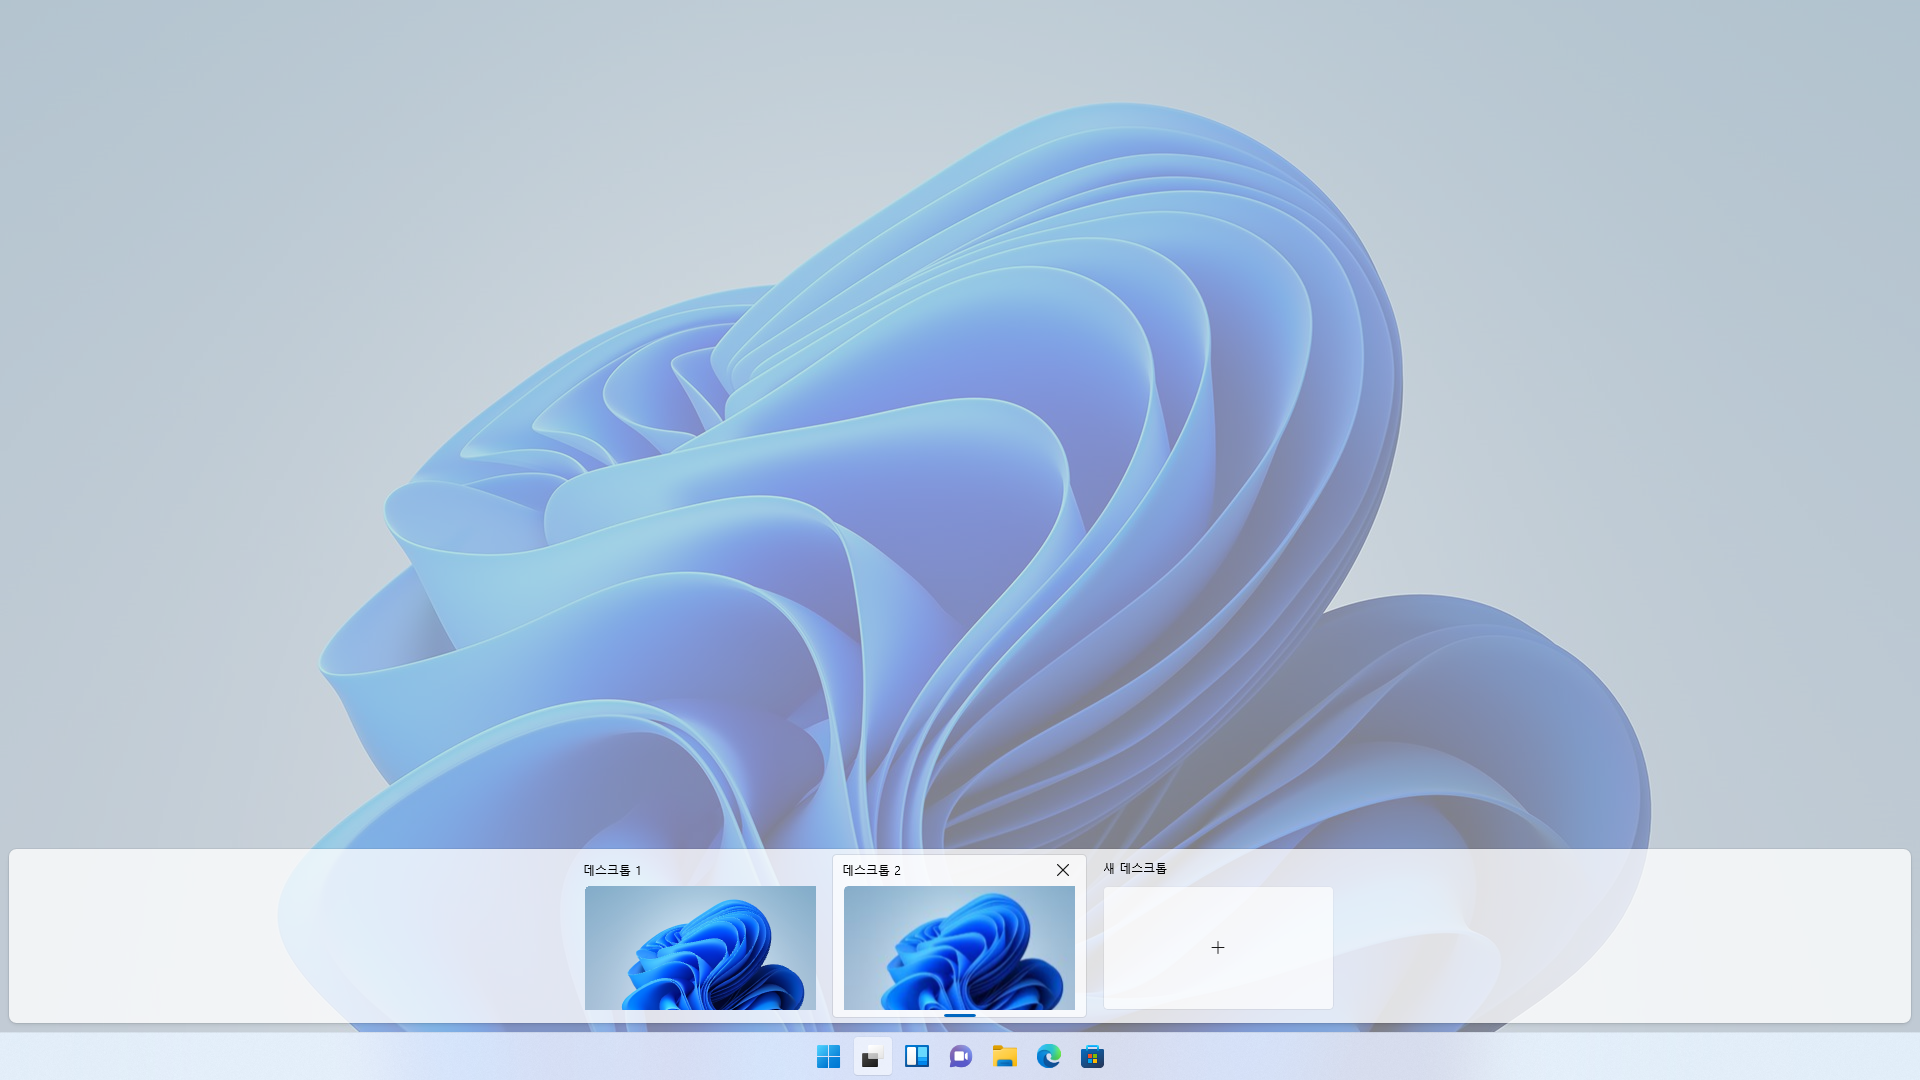
Task: Click empty taskbar area left of Start
Action: point(400,1056)
